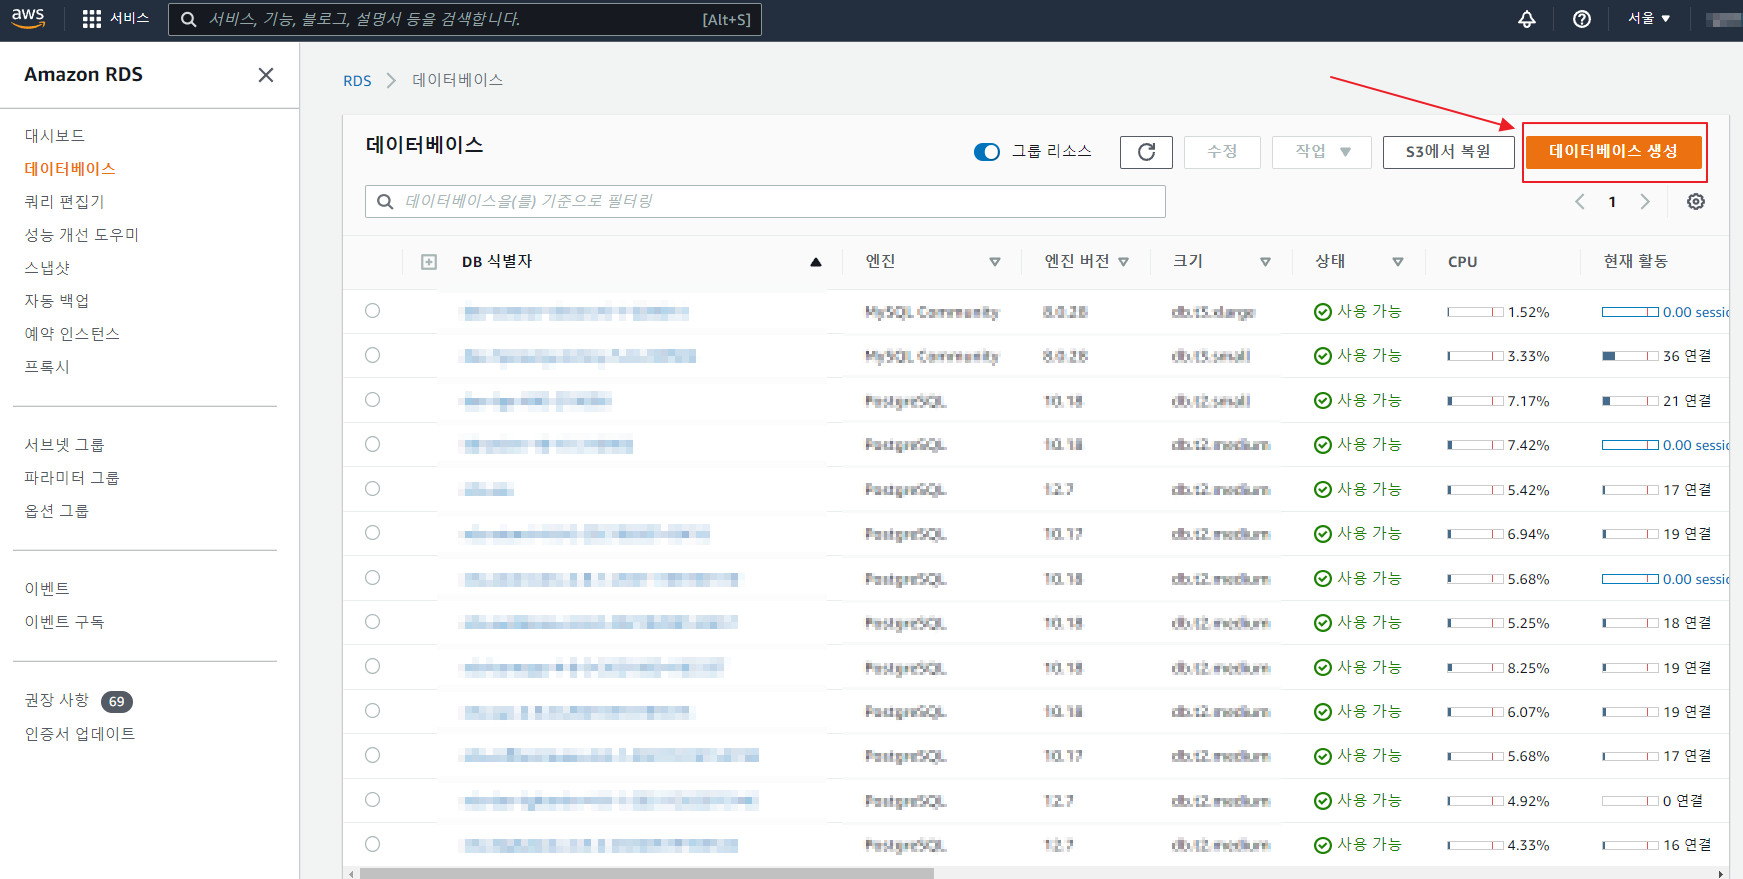Select radio button for row with 1.52% CPU
This screenshot has height=879, width=1743.
[372, 311]
